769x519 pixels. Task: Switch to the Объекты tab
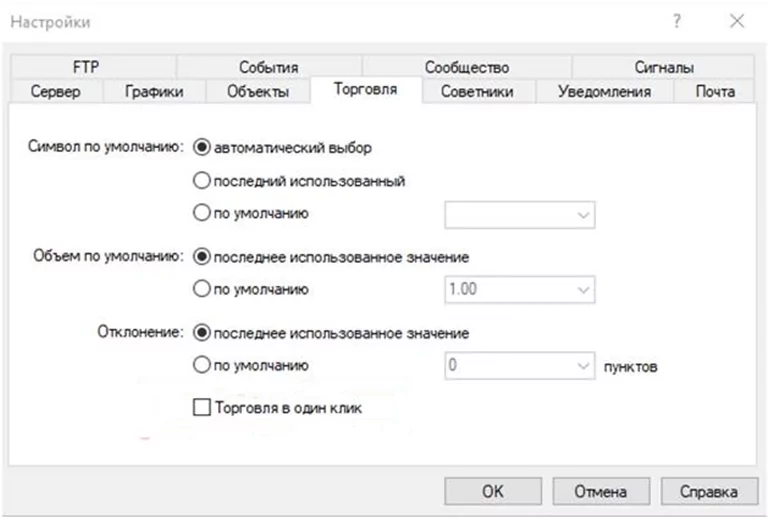(258, 91)
